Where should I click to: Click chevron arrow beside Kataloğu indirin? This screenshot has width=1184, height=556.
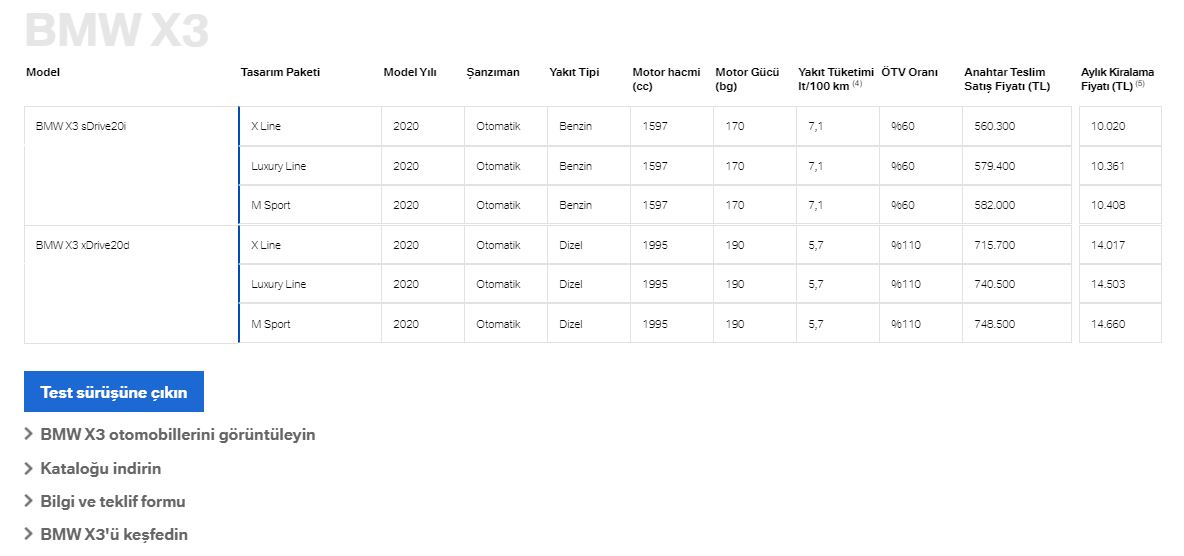click(29, 468)
